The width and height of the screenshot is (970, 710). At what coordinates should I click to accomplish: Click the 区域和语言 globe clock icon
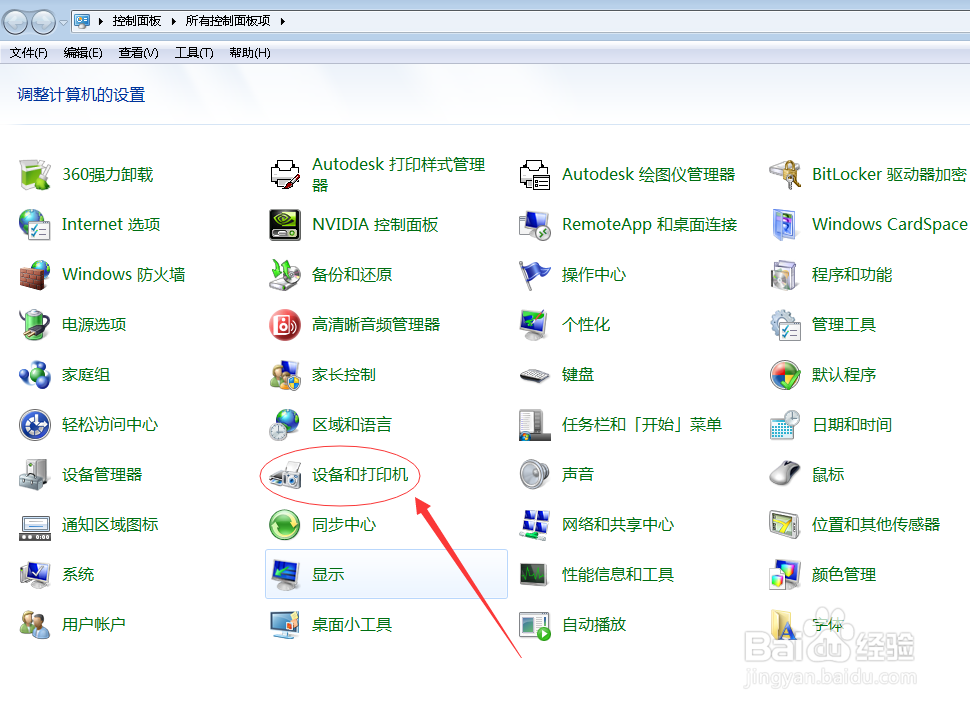tap(285, 425)
